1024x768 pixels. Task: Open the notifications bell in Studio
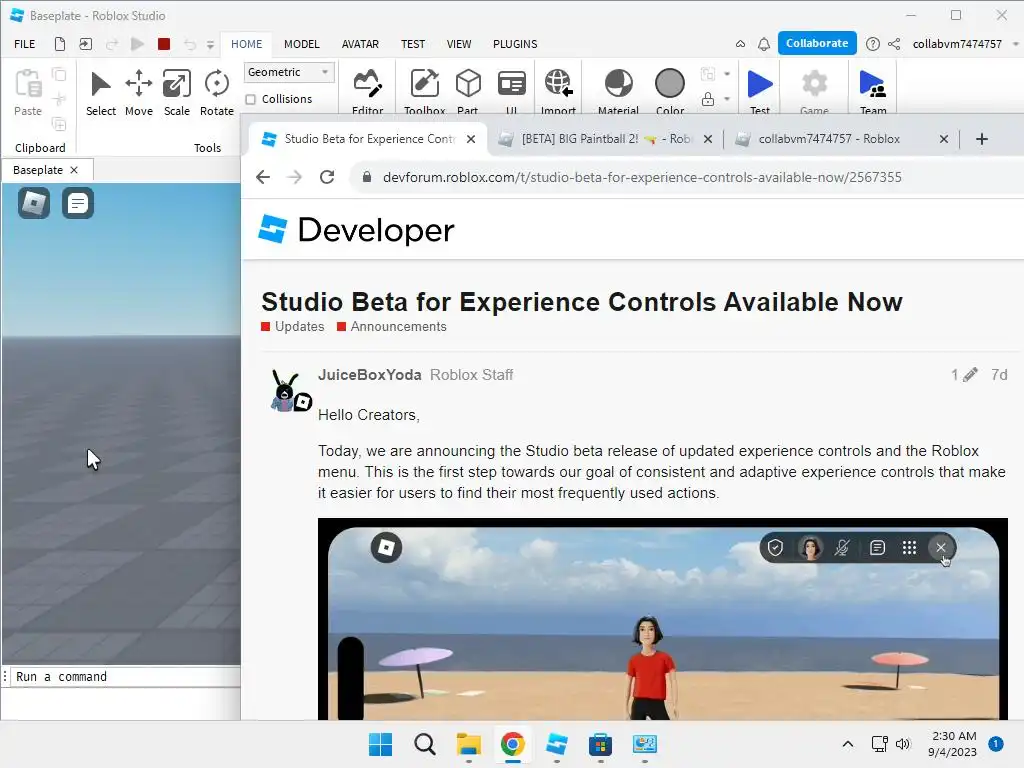point(763,44)
